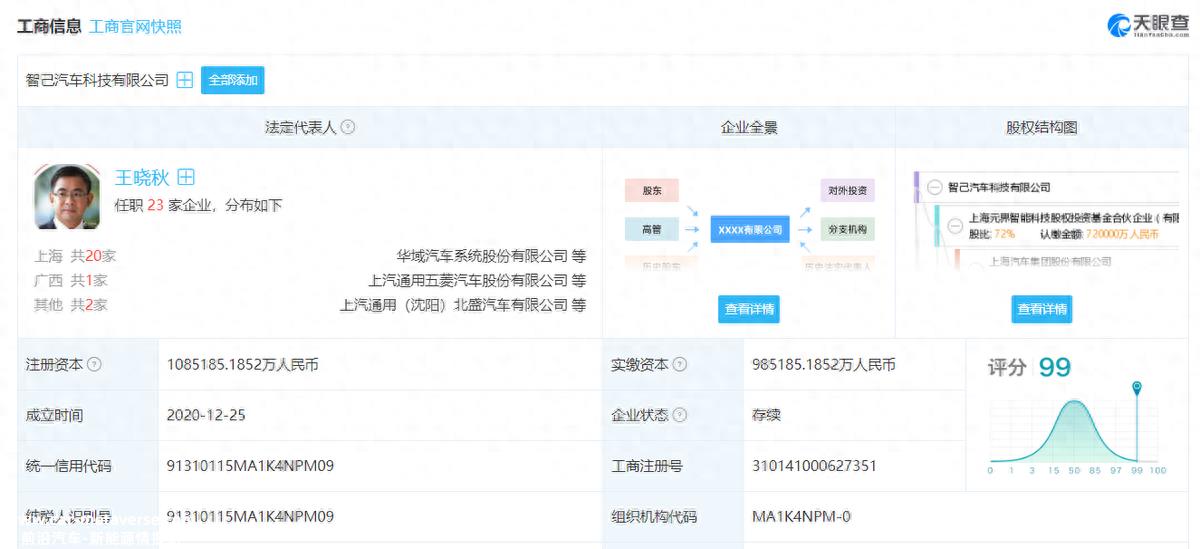The image size is (1200, 549).
Task: Open 王晓秋 portrait photo
Action: pos(67,197)
